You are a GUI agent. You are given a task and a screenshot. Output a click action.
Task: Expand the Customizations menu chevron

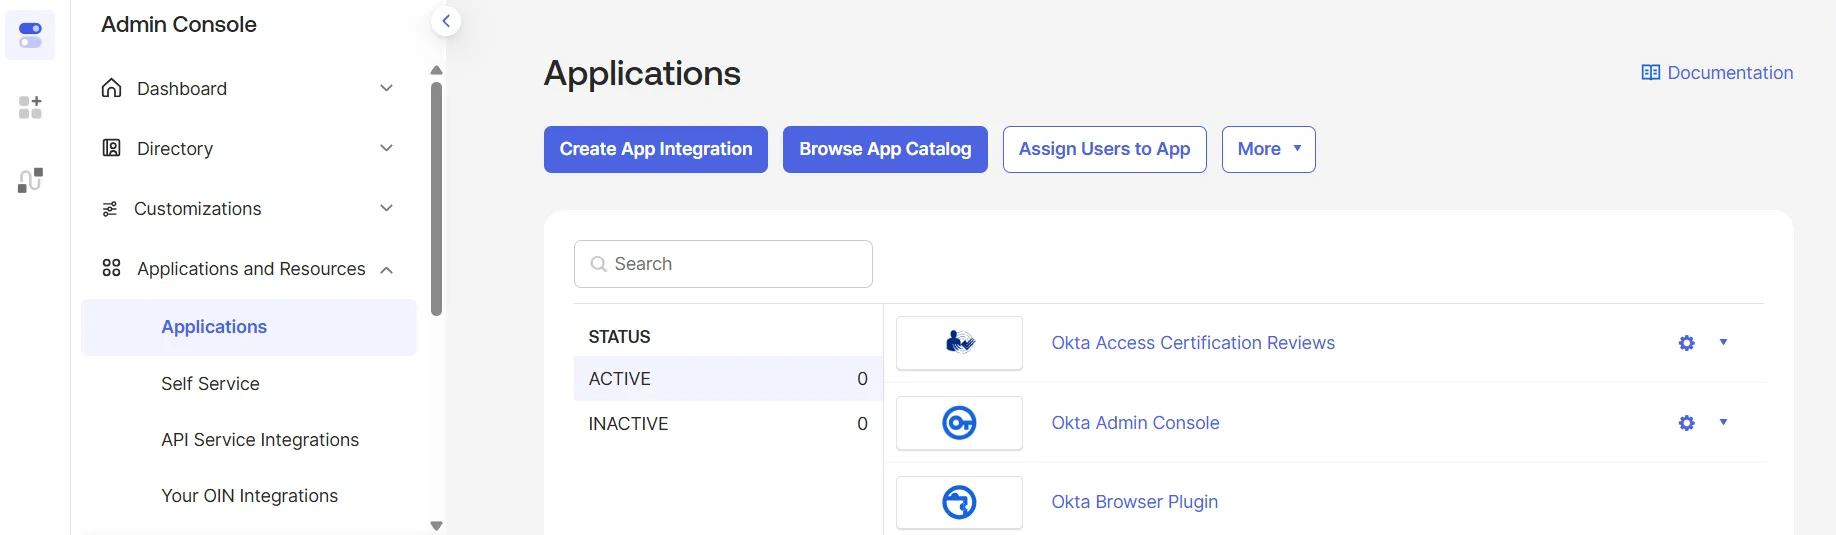tap(387, 208)
